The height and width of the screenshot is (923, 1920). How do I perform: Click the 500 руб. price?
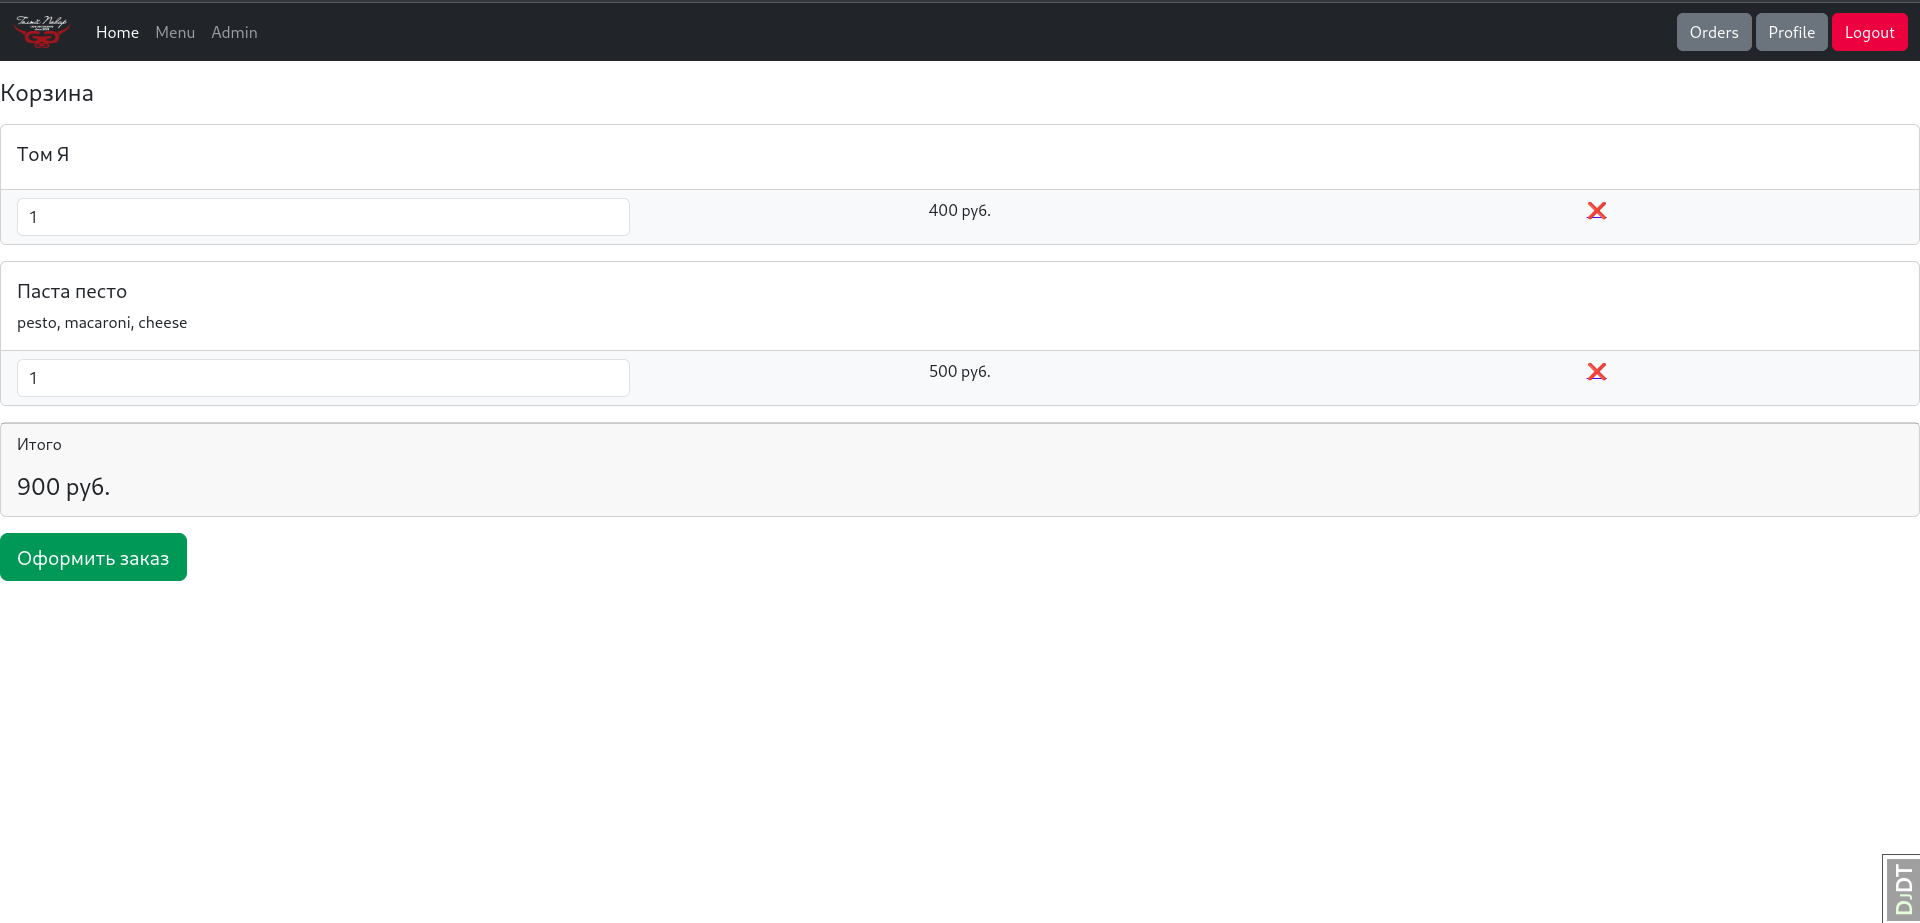point(959,371)
